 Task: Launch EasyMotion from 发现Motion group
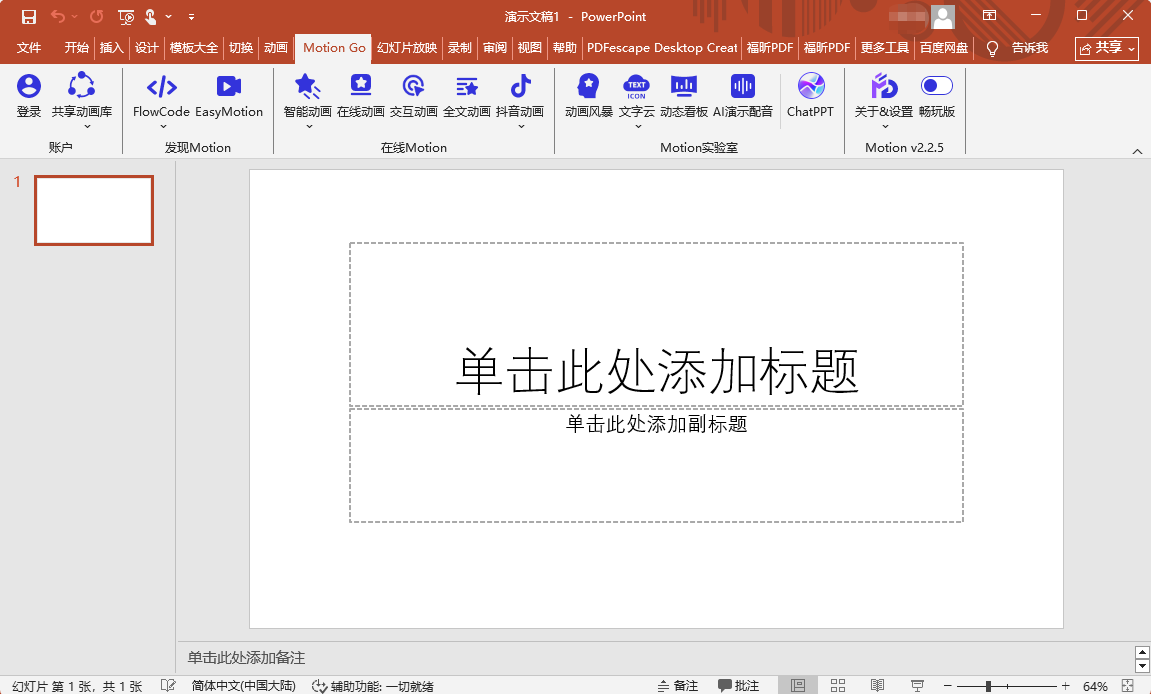coord(230,95)
